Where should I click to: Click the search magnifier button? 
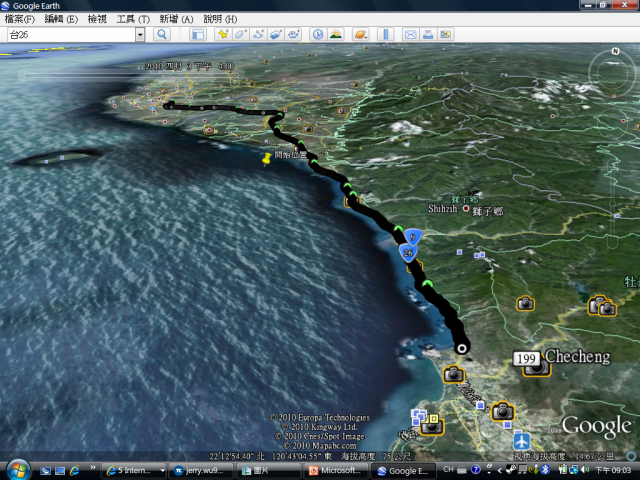162,35
